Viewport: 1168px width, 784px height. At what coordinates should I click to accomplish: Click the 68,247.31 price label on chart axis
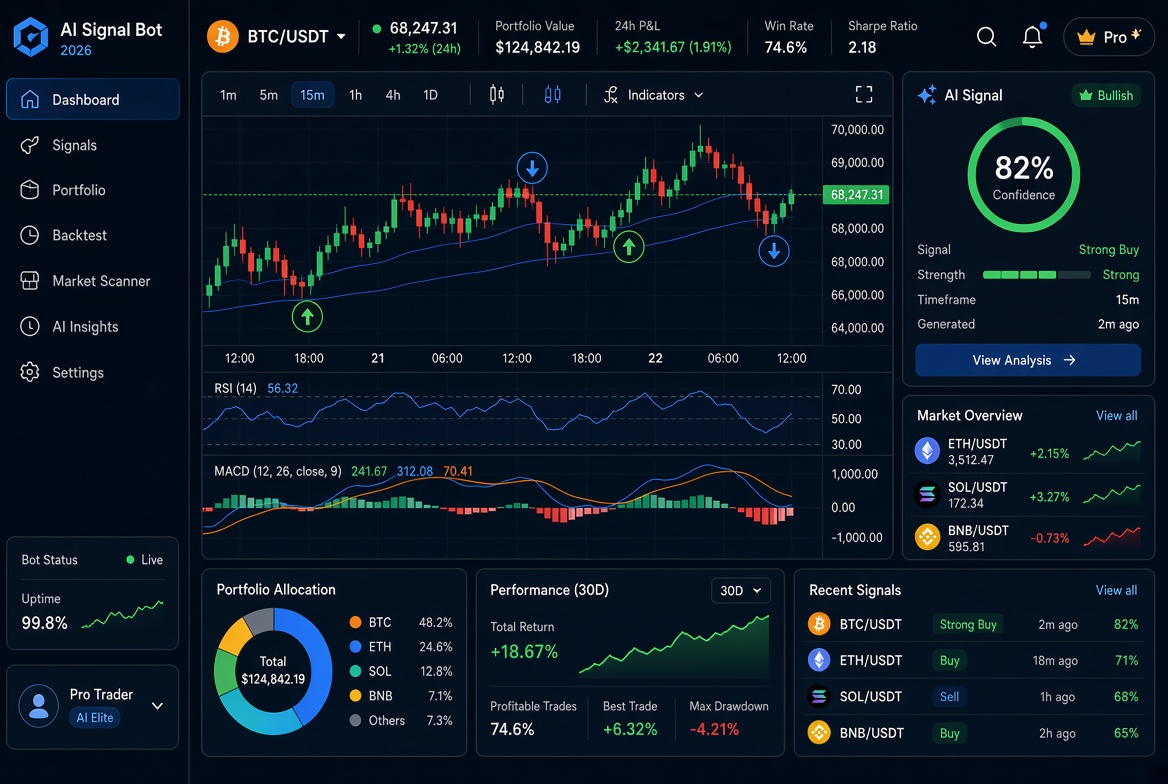pyautogui.click(x=856, y=195)
